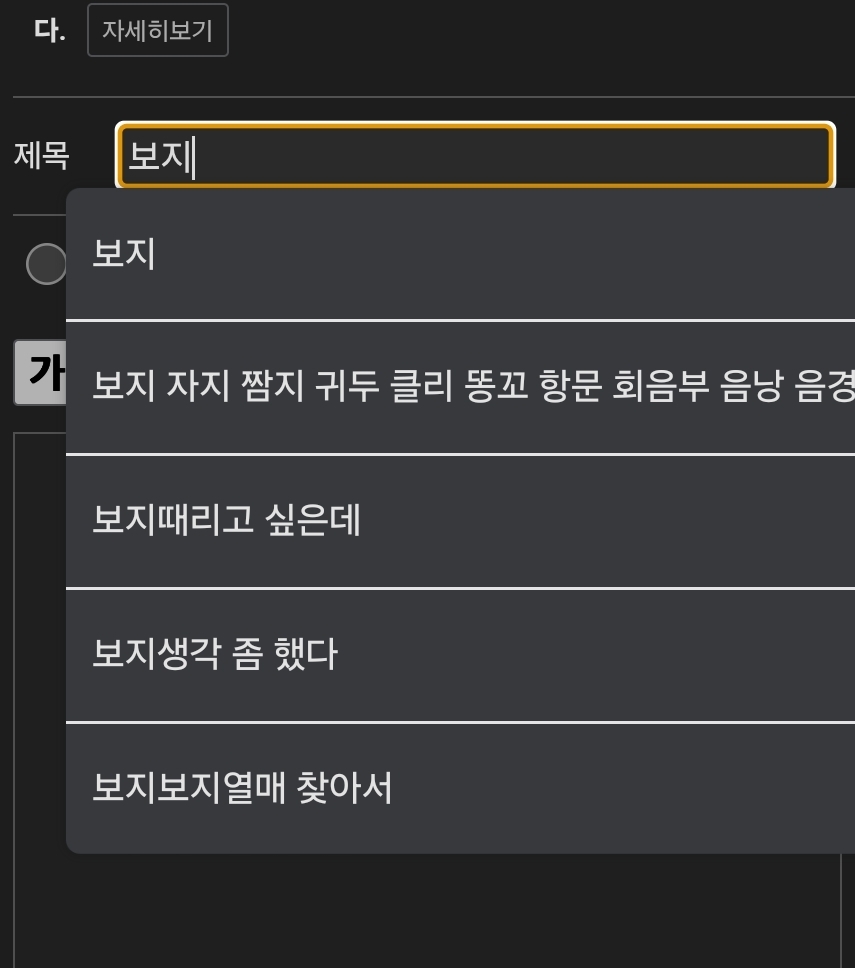
Task: Focus the 제목 title input field
Action: click(x=475, y=156)
